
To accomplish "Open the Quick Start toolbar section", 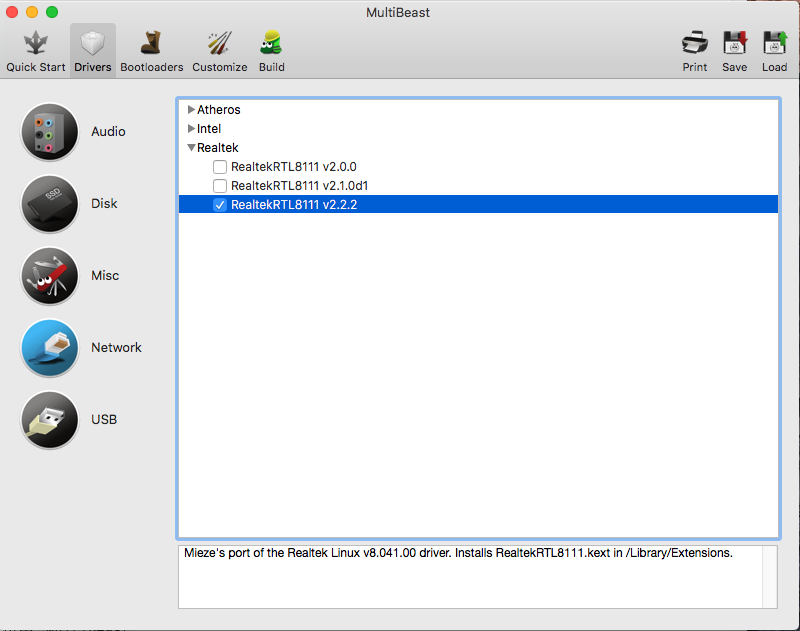I will [x=36, y=51].
